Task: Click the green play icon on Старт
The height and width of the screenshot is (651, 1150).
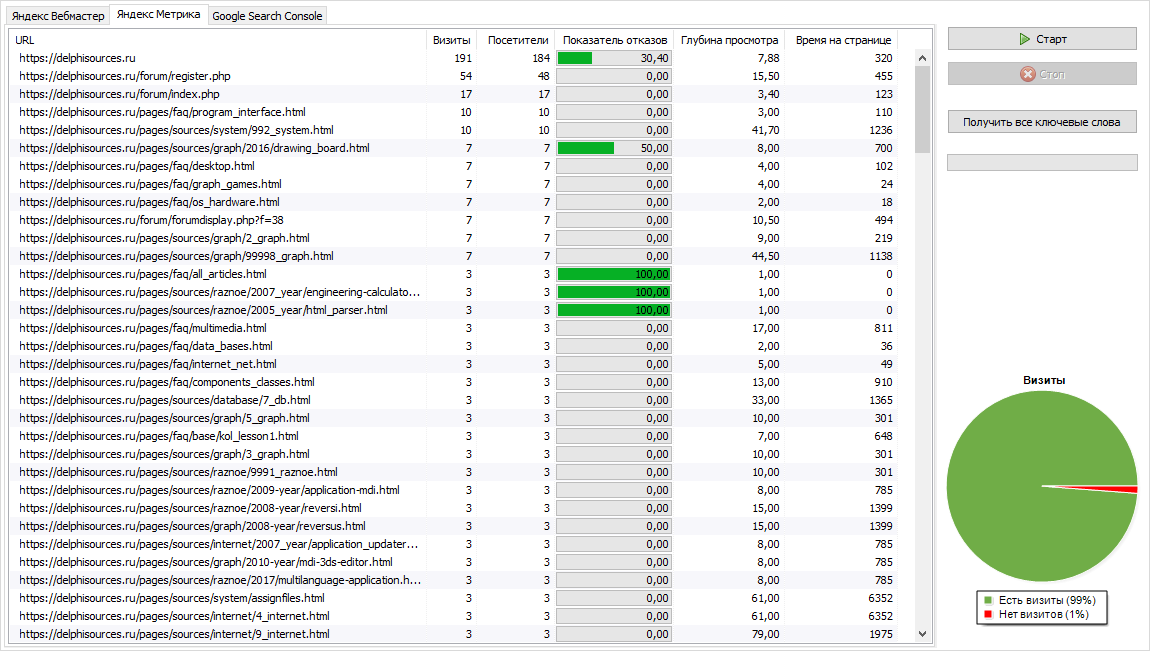Action: tap(1024, 39)
